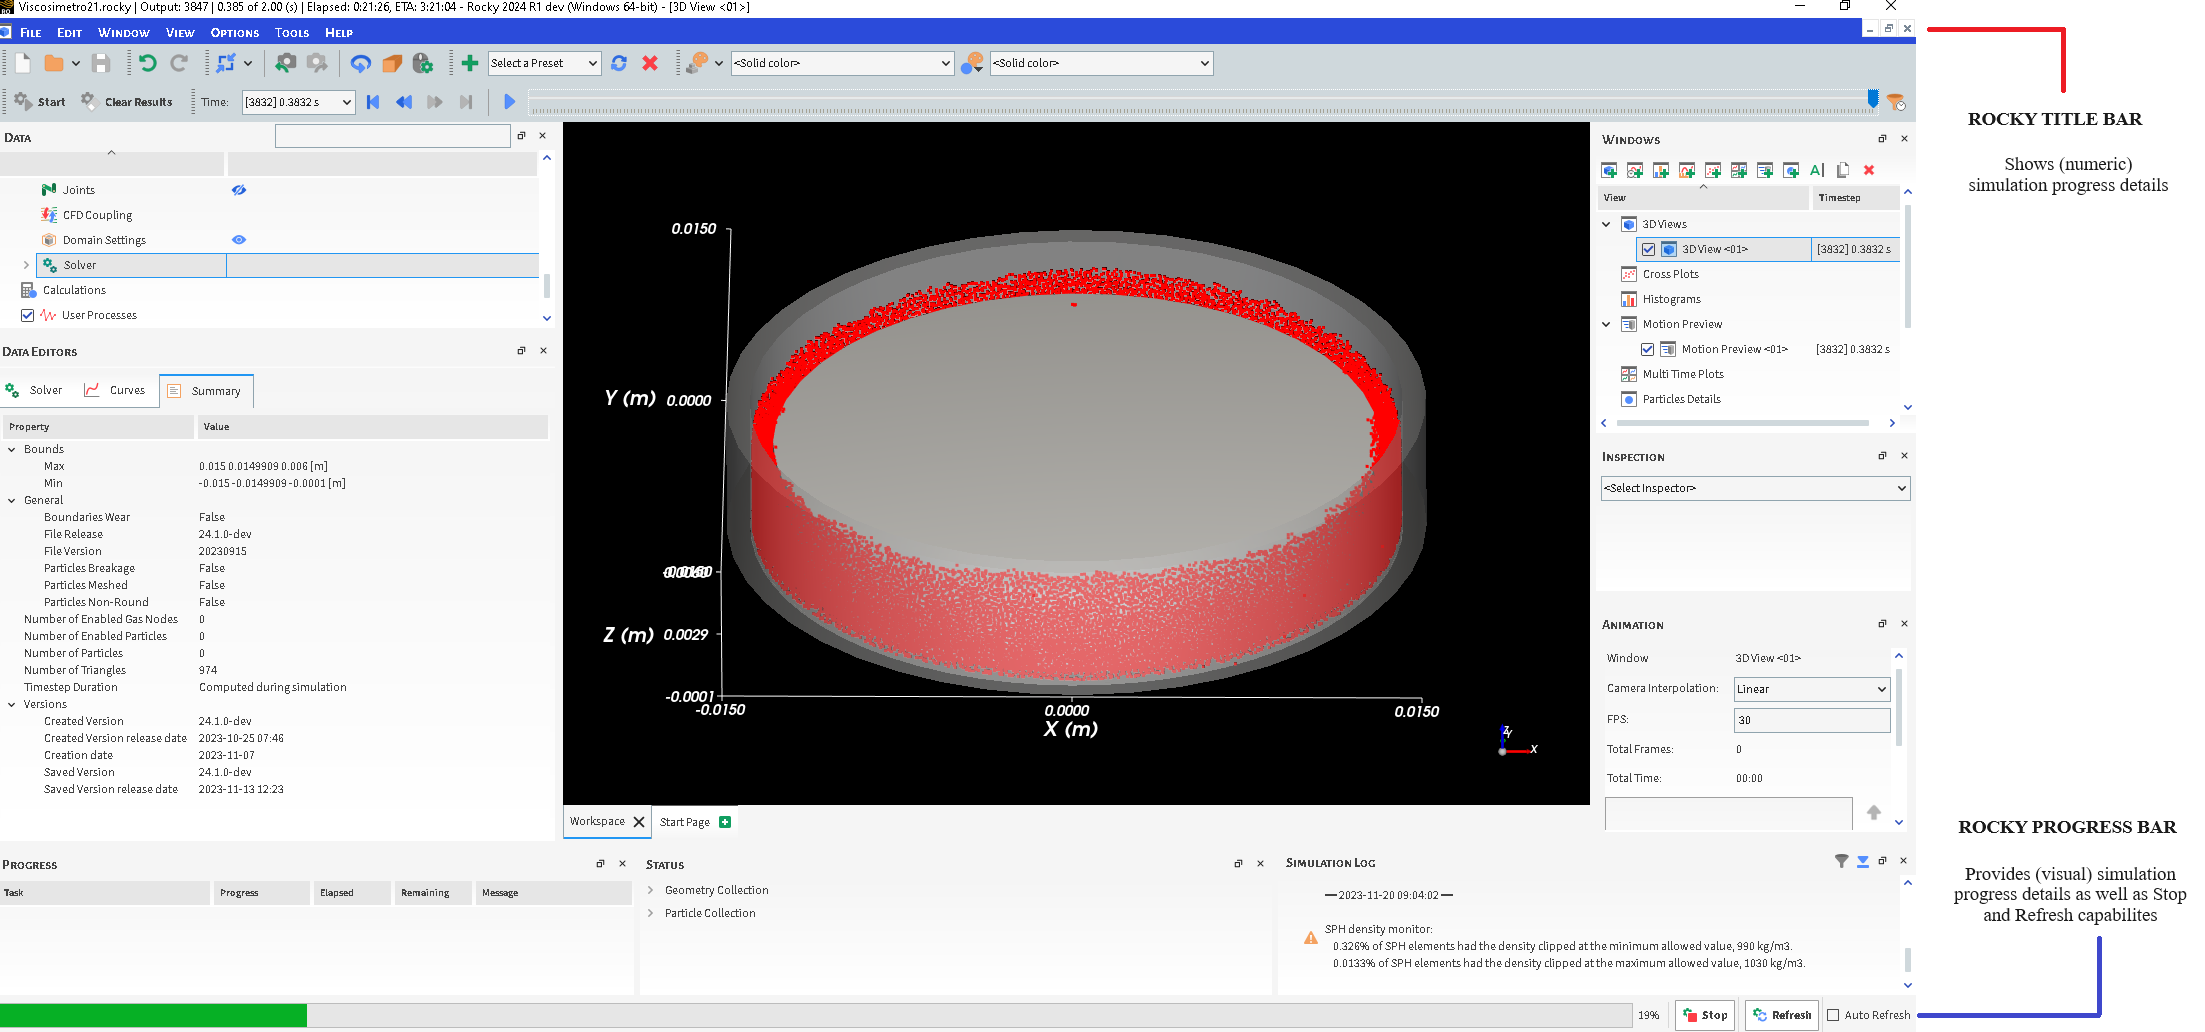2205x1032 pixels.
Task: Expand the Geometry Collection status item
Action: click(x=651, y=890)
